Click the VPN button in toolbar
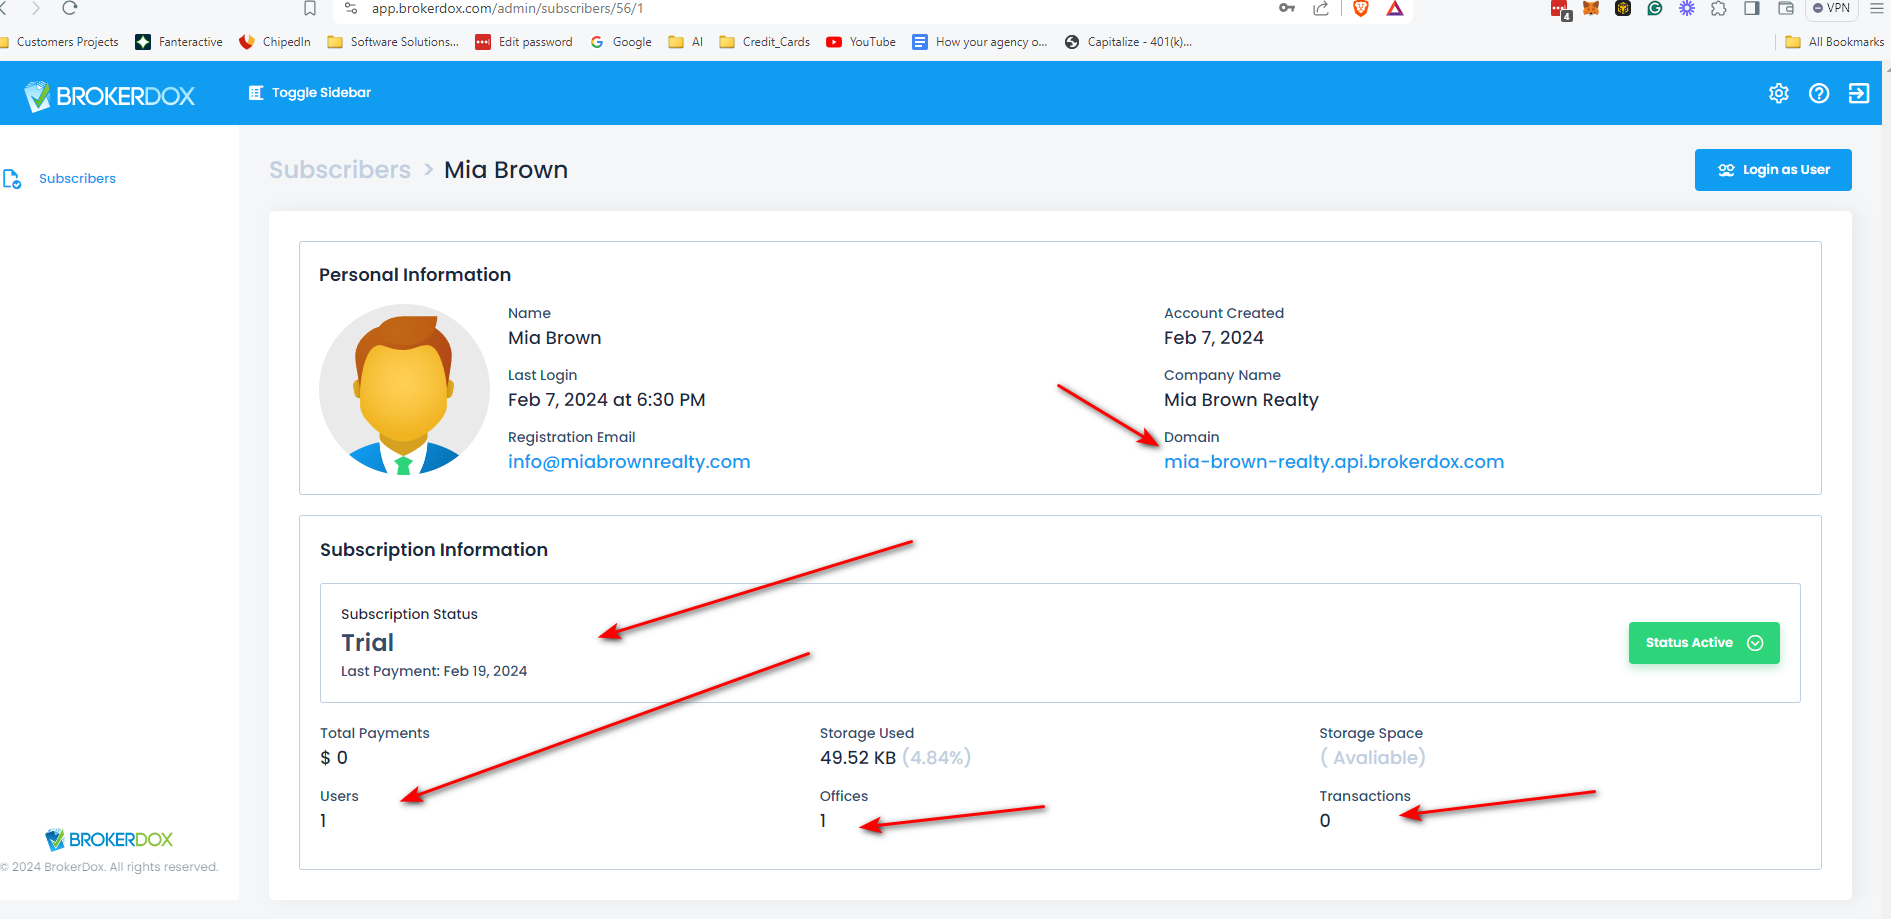Viewport: 1891px width, 919px height. pos(1832,8)
